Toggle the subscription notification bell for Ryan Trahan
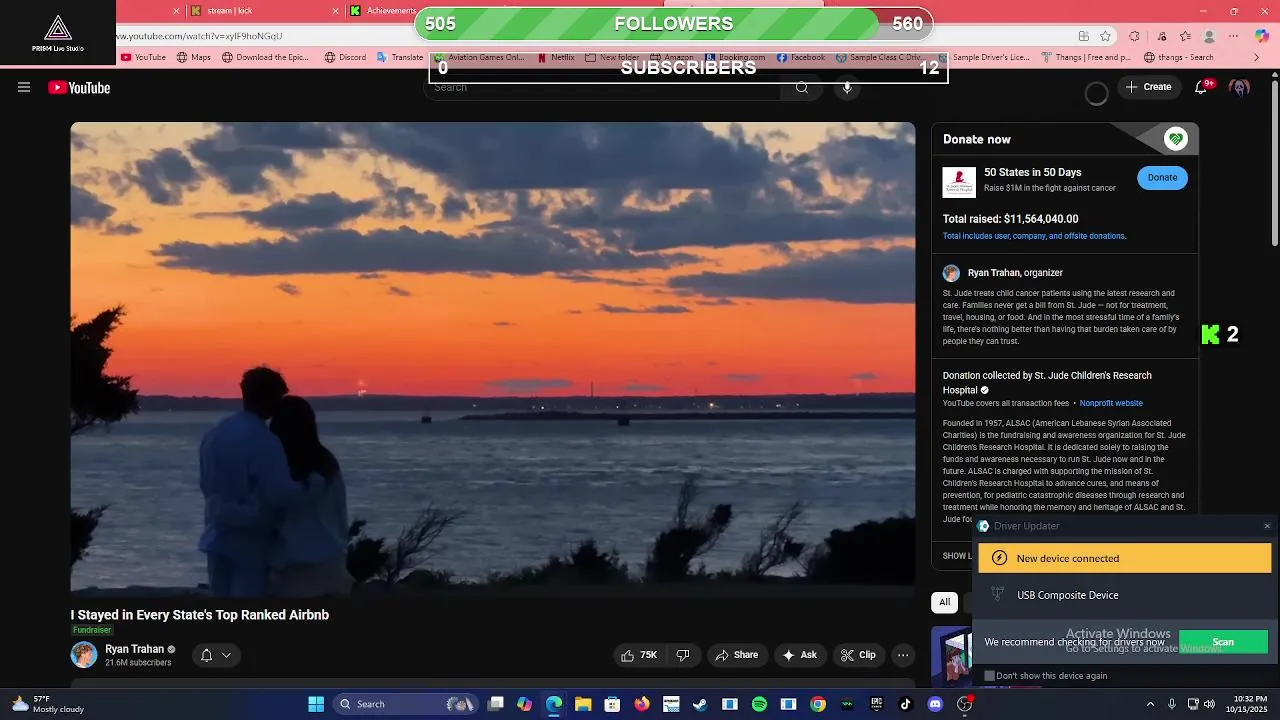The image size is (1280, 720). click(x=206, y=655)
